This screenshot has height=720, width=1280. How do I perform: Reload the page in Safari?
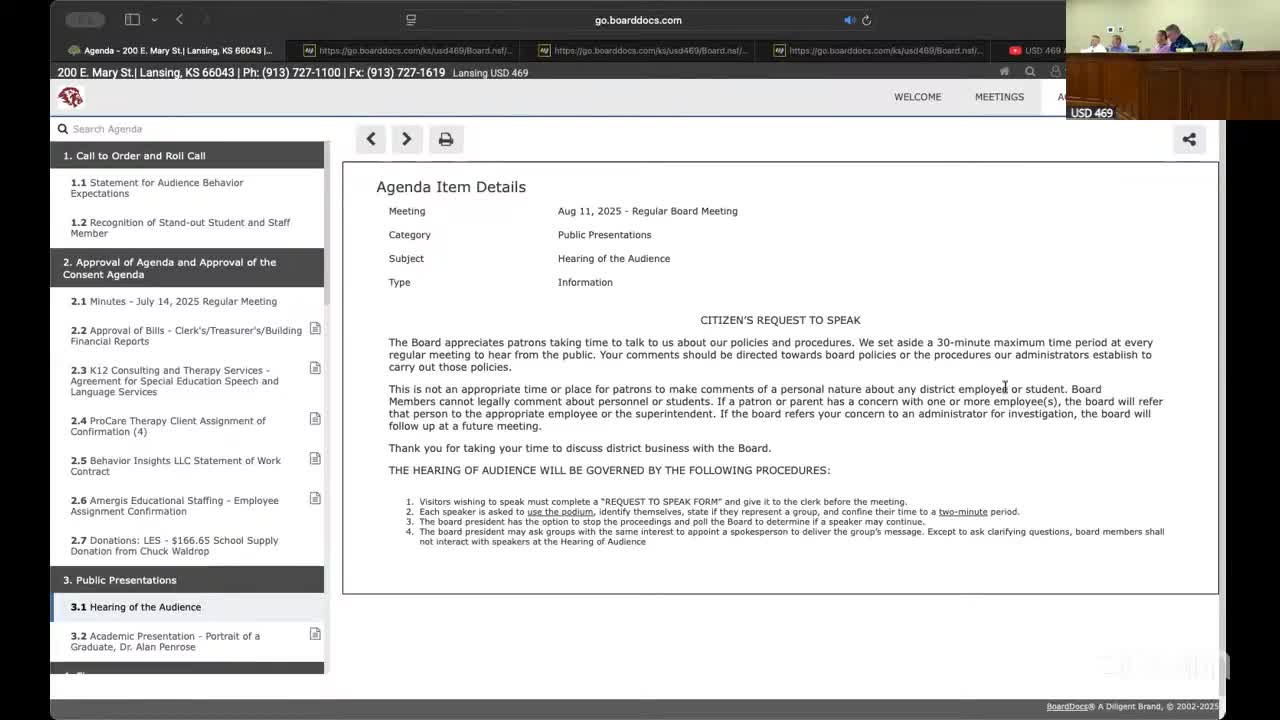[x=867, y=20]
